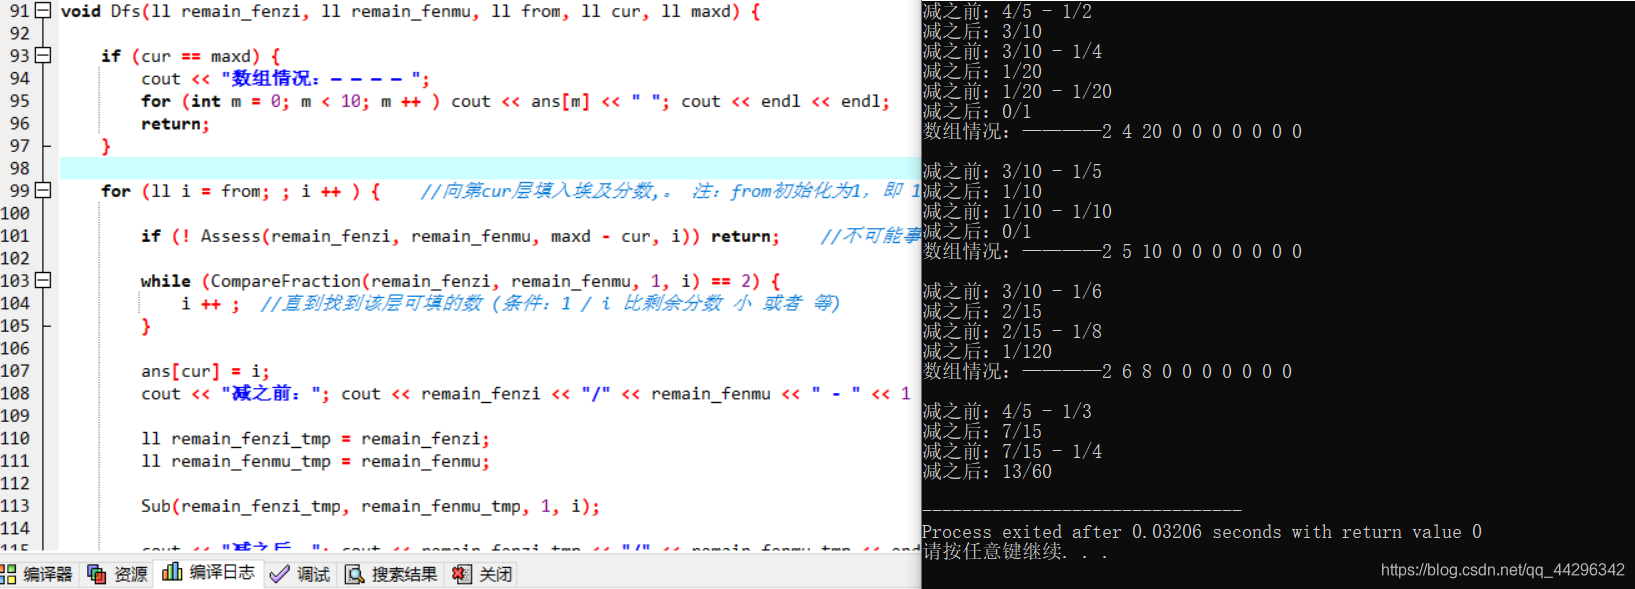Click the comment after 'for (ll i = from'
Viewport: 1635px width, 589px height.
click(x=670, y=191)
